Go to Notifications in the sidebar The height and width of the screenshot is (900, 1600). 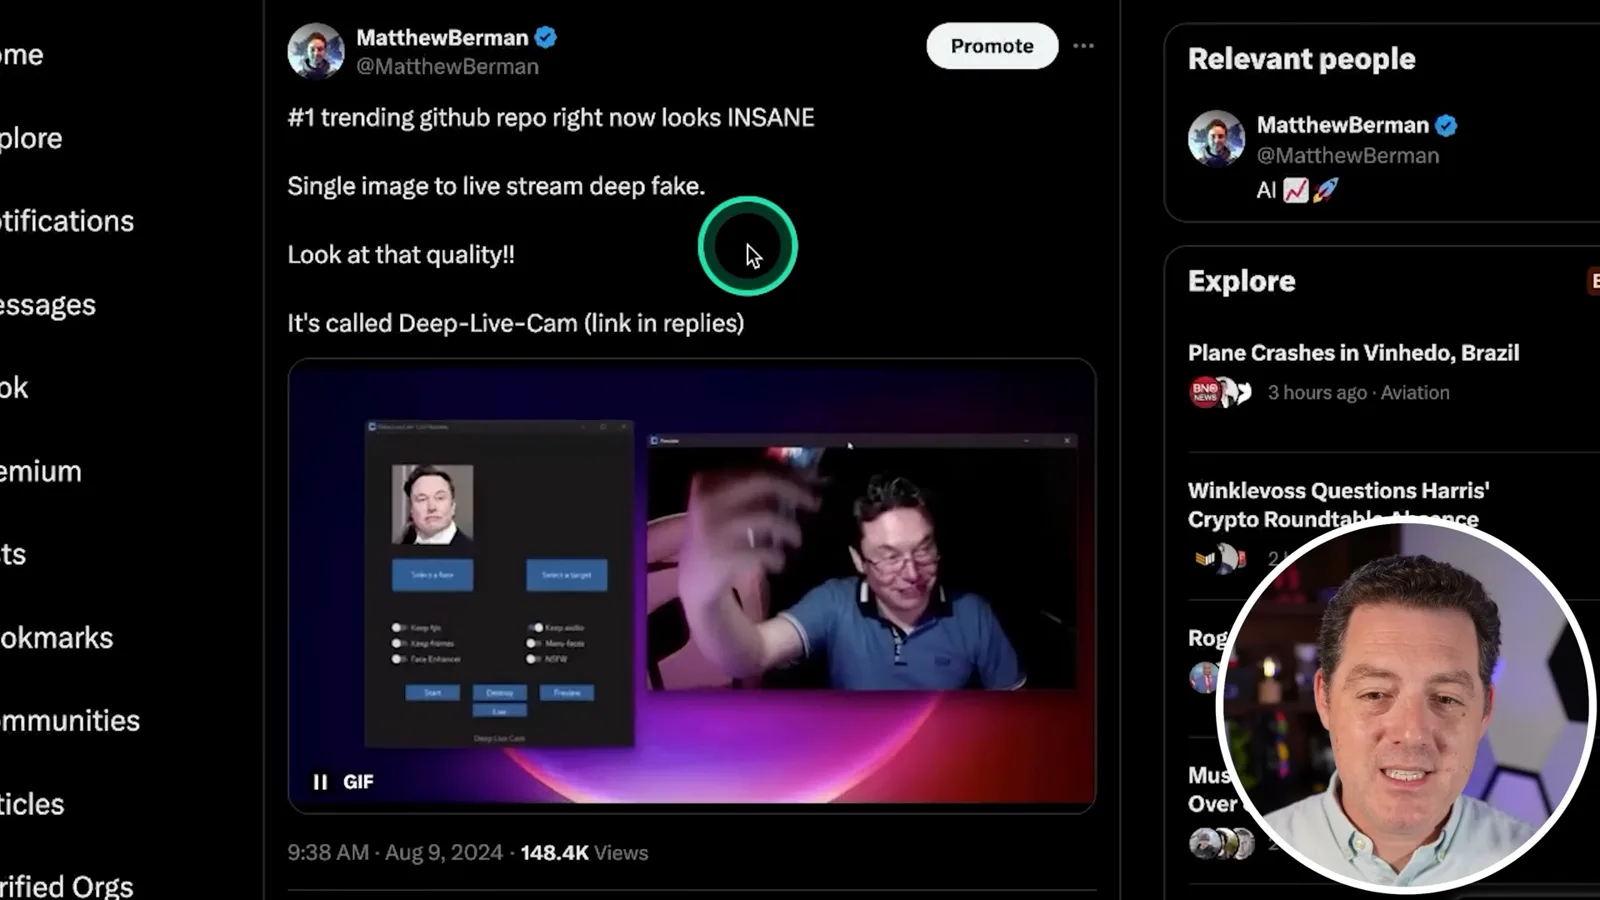[x=66, y=221]
